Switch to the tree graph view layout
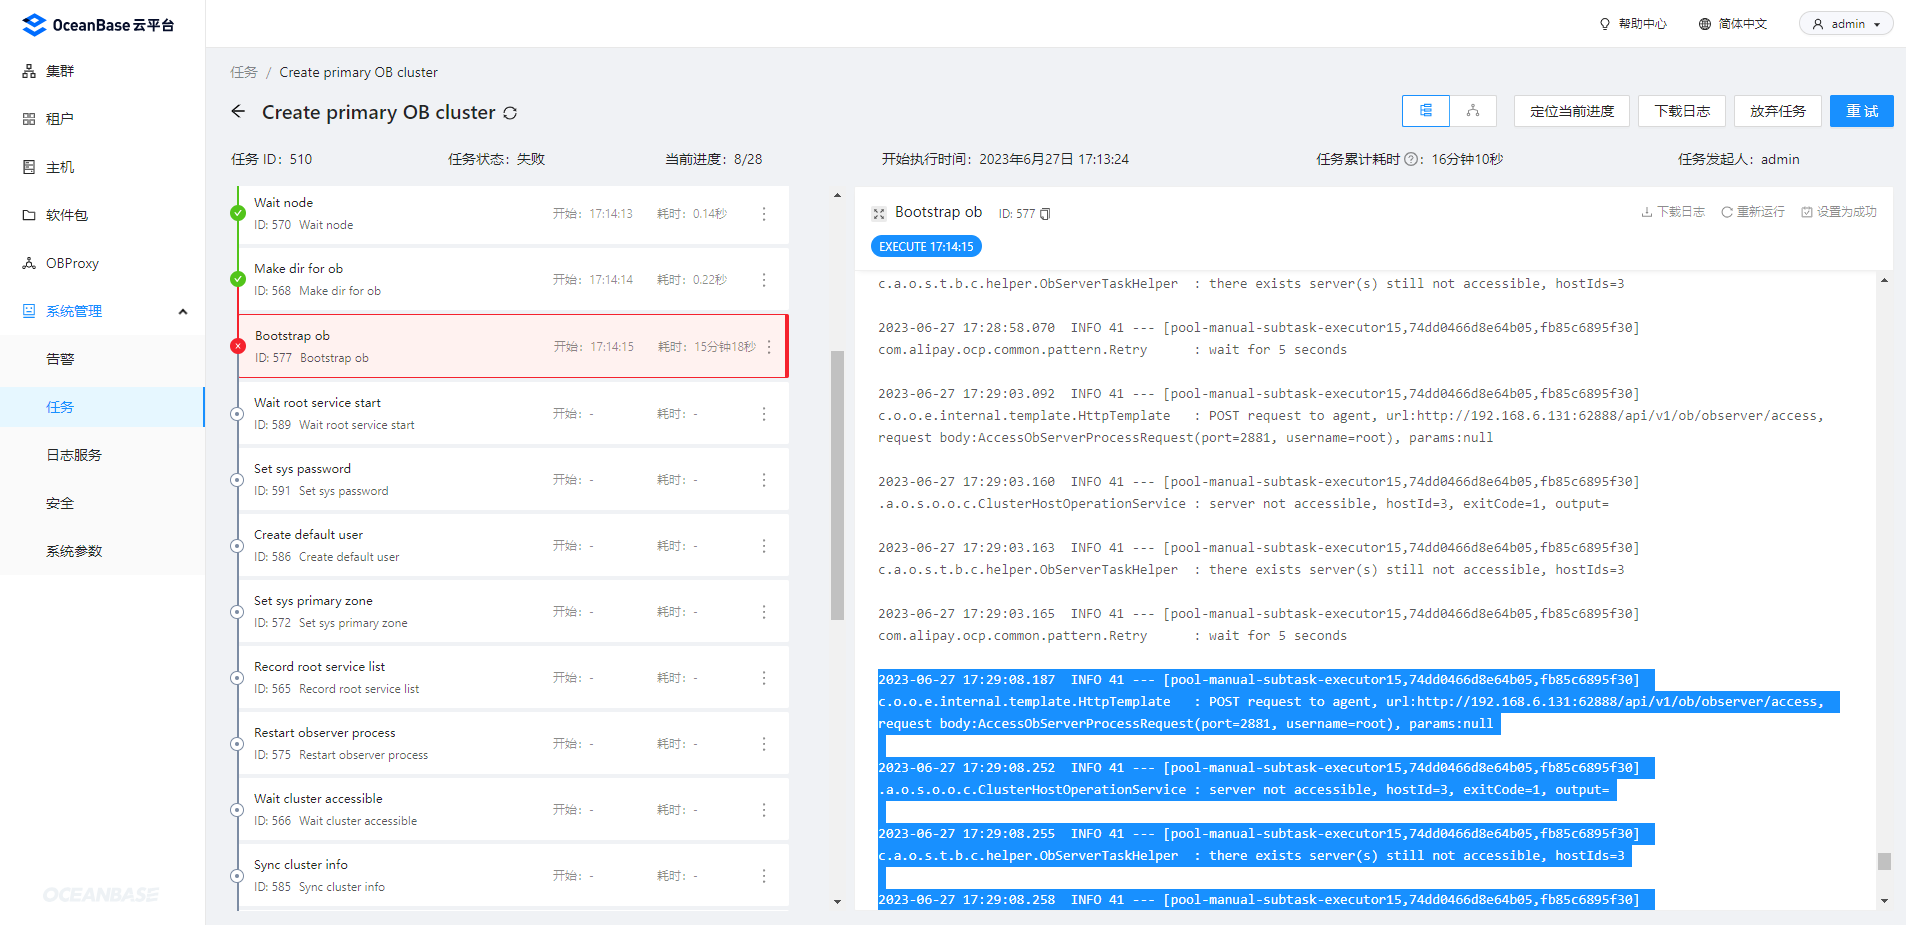Screen dimensions: 1906x925 1473,111
